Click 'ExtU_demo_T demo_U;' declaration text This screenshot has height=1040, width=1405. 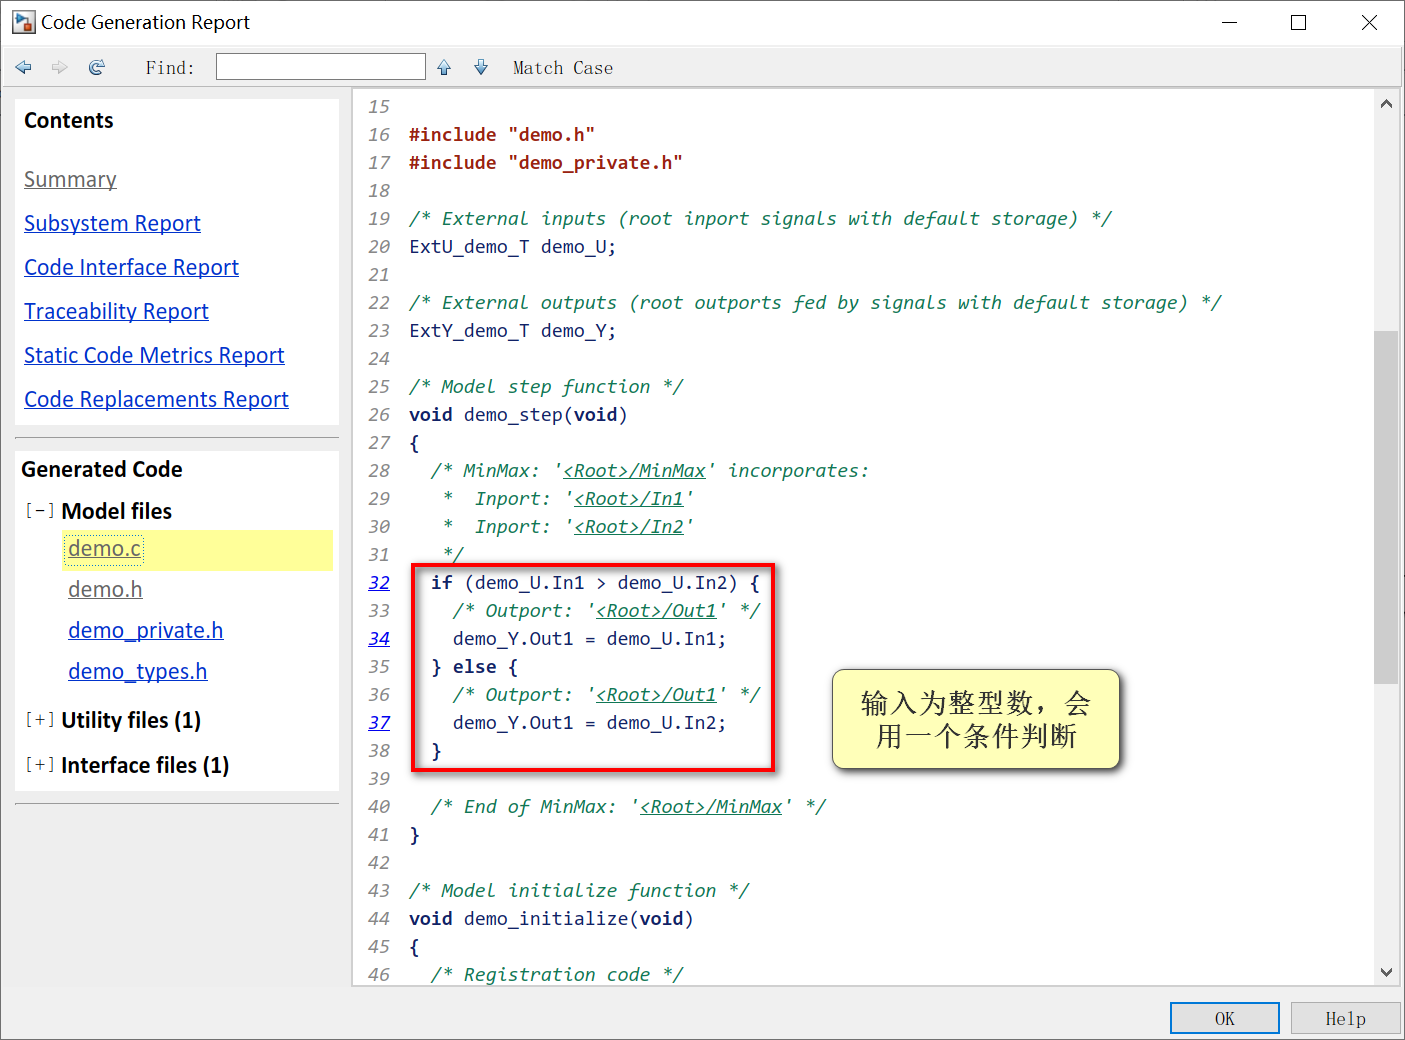click(x=512, y=246)
